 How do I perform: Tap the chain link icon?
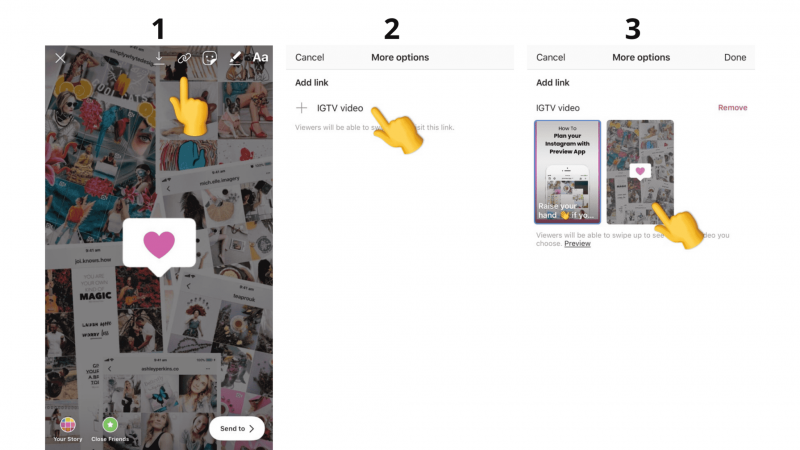click(184, 58)
